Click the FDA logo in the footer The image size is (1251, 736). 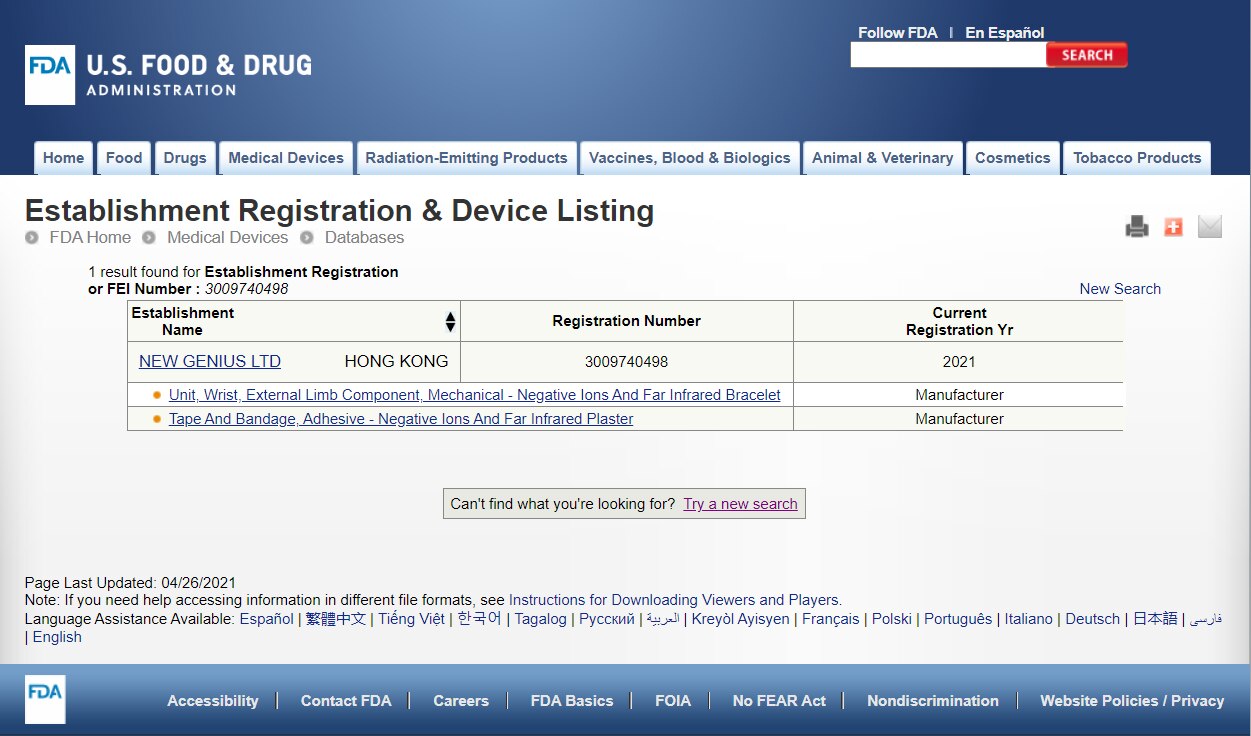tap(45, 699)
